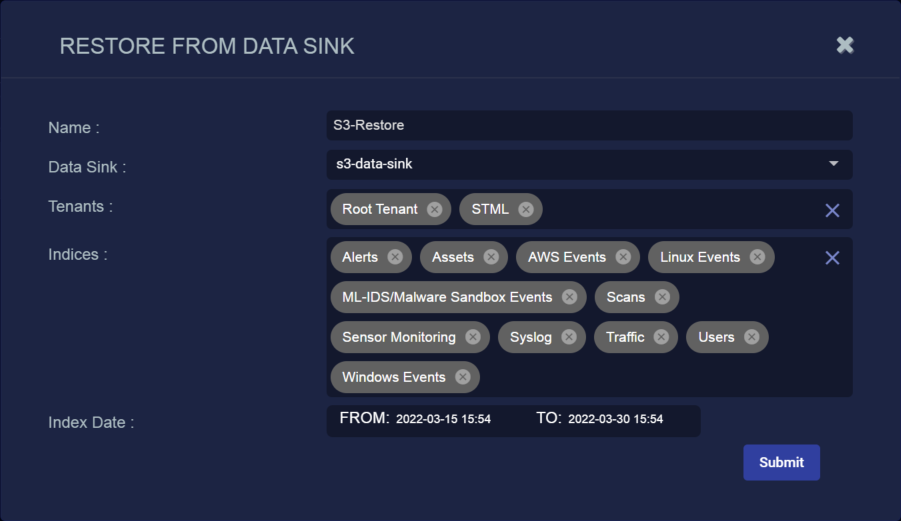Click the Name input field
901x521 pixels.
[590, 125]
